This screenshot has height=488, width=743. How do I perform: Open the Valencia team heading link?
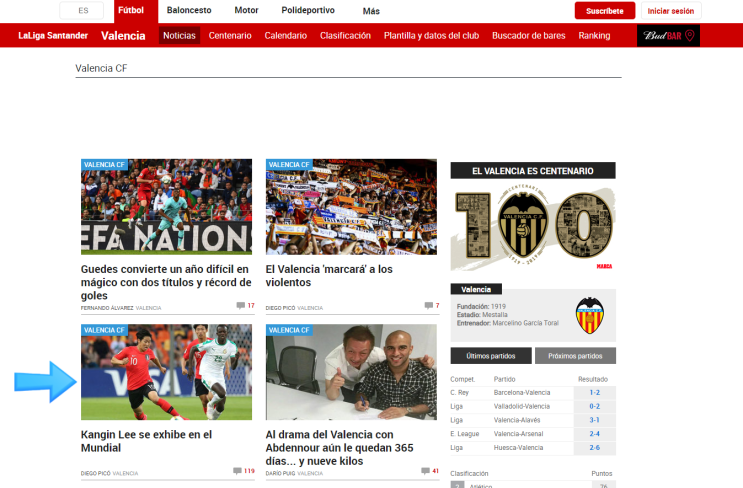(x=123, y=36)
